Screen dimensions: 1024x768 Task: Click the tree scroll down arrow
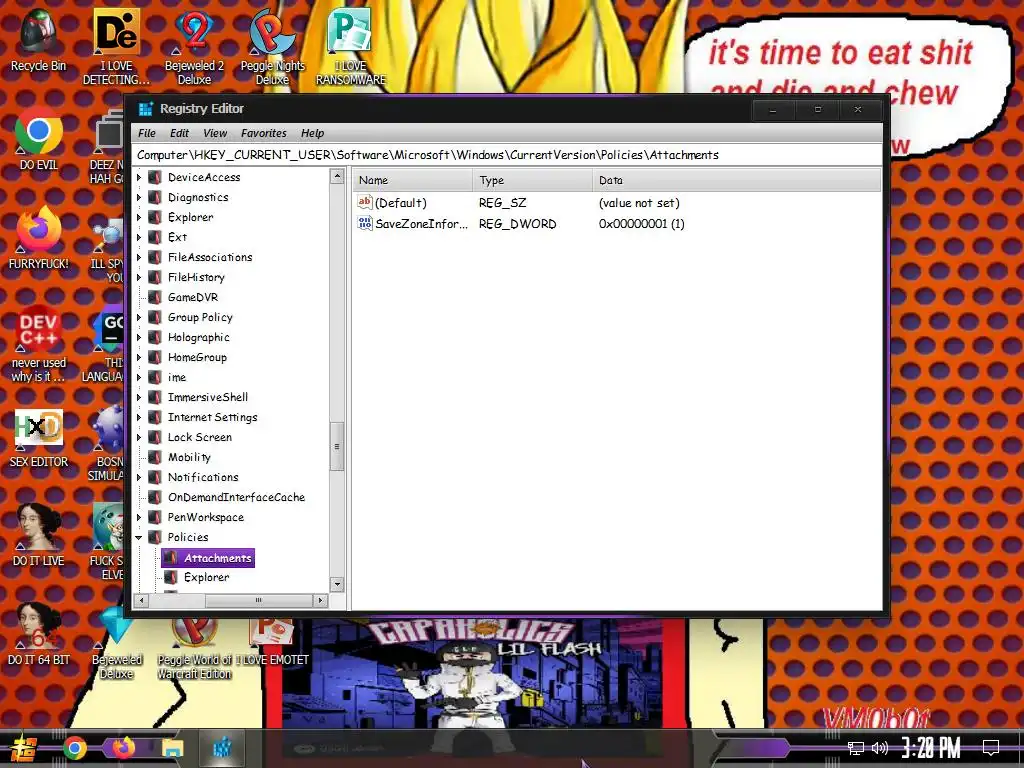[x=337, y=584]
